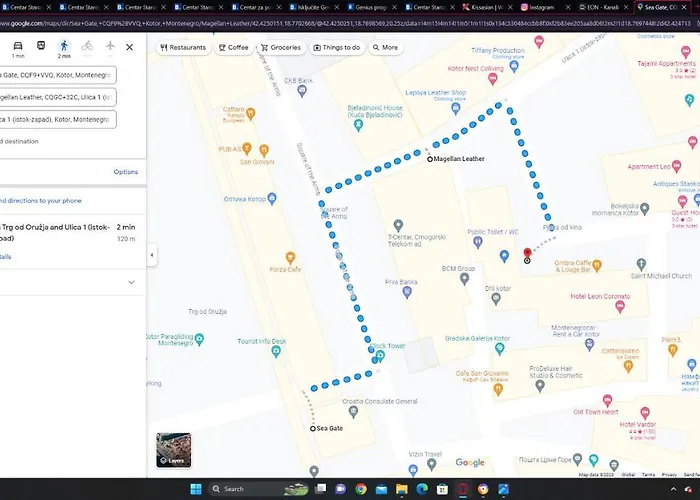Click the Saint Michael Church pin
700x500 pixels.
(x=641, y=264)
